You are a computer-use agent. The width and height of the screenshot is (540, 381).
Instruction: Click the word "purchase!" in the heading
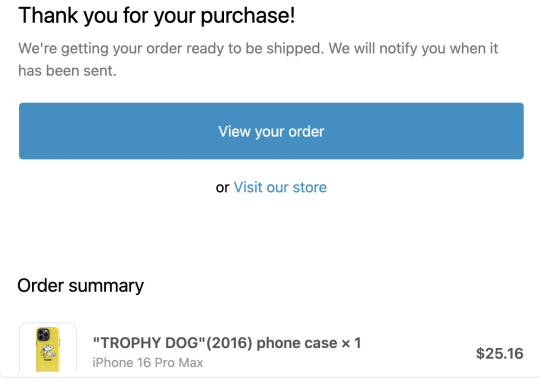(x=248, y=17)
